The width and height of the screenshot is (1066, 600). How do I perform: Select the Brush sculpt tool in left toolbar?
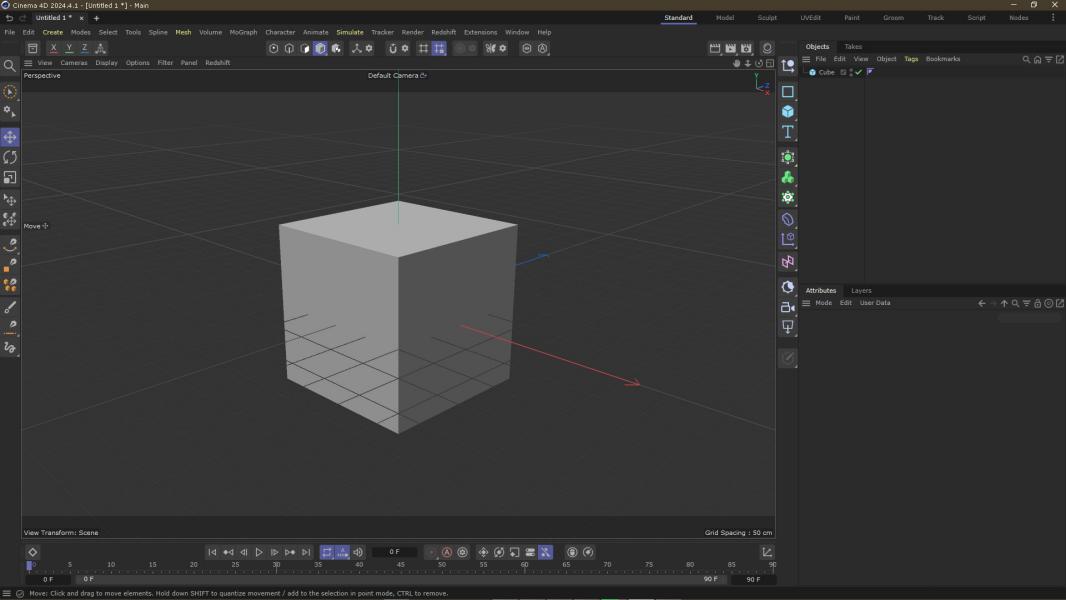10,307
